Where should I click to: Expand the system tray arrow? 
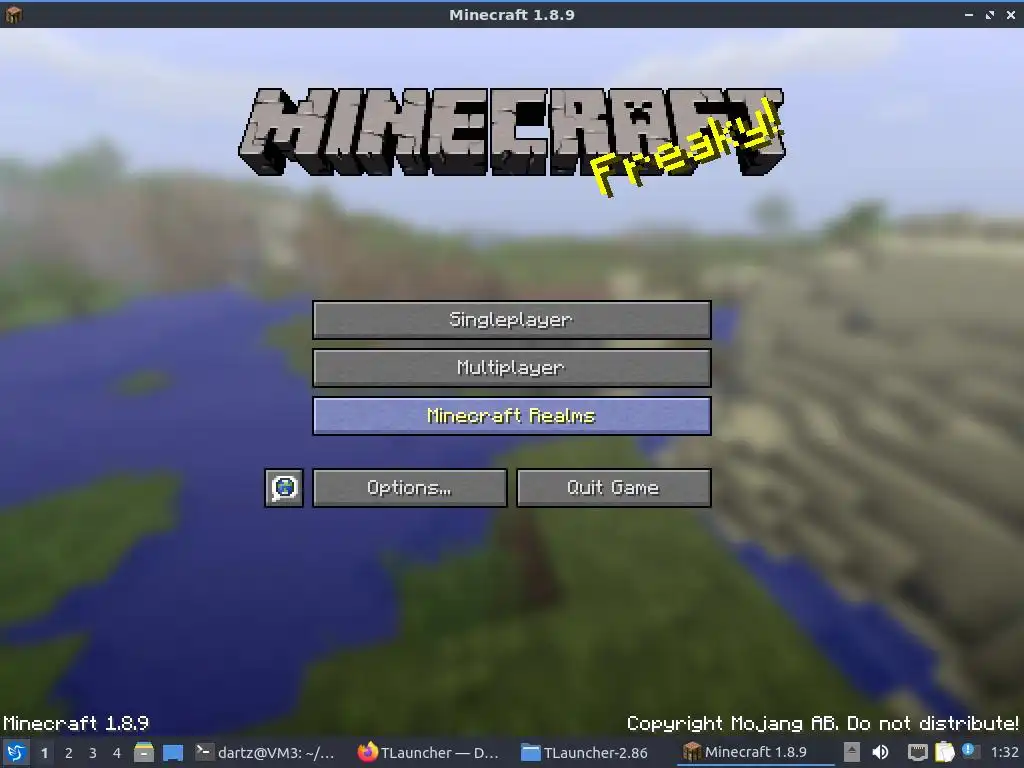(852, 752)
